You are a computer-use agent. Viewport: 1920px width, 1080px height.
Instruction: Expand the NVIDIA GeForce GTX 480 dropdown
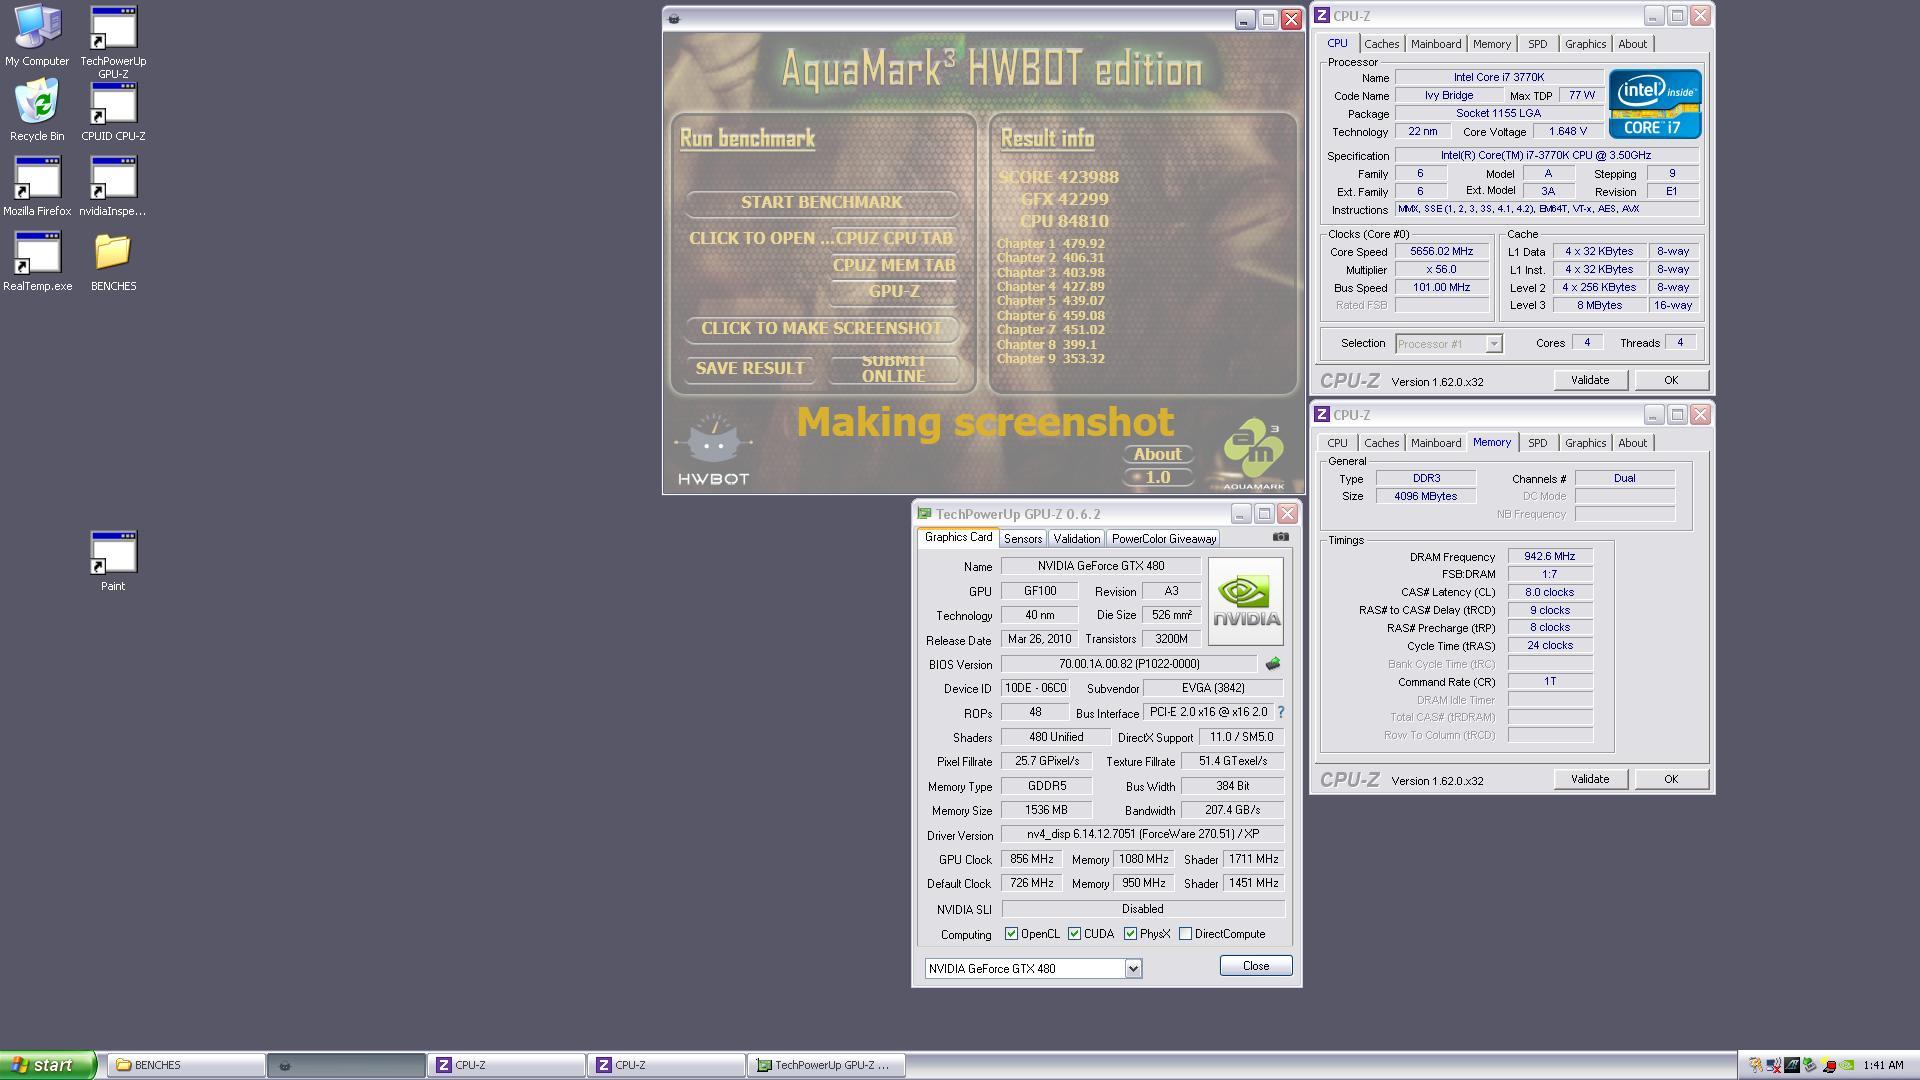[x=1133, y=968]
